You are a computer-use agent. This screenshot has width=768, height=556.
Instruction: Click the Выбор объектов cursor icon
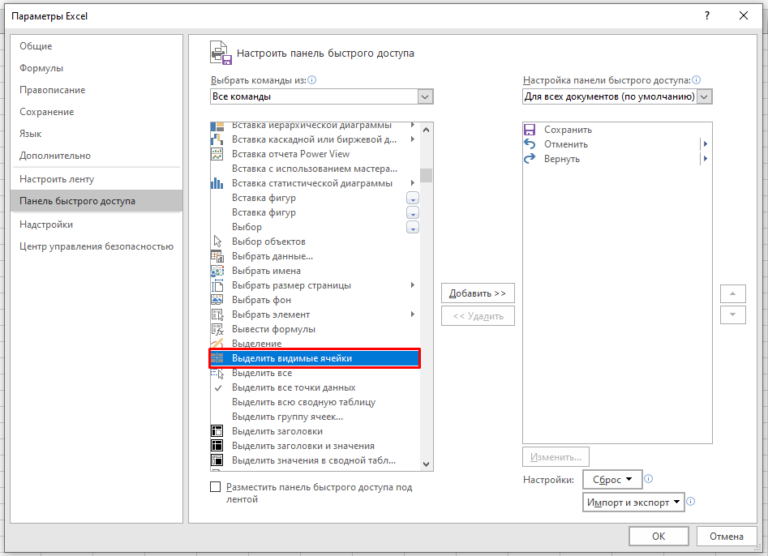click(x=217, y=242)
